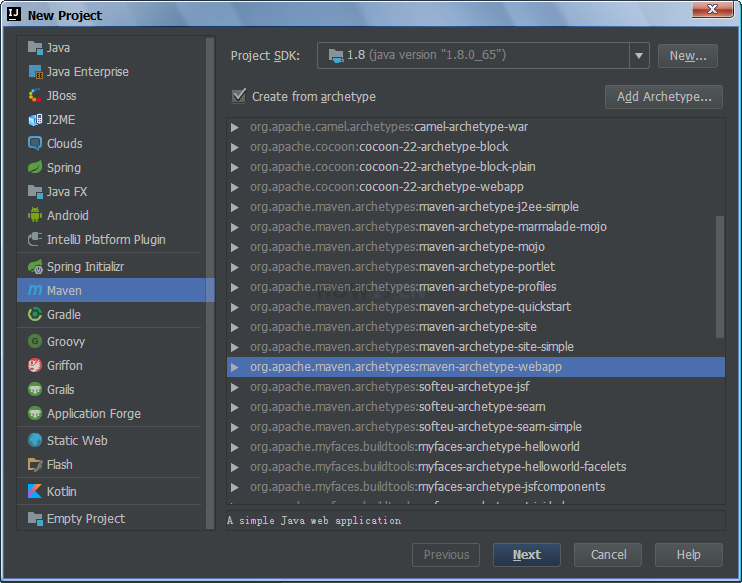Click the Clouds speech-bubble icon

click(x=35, y=143)
